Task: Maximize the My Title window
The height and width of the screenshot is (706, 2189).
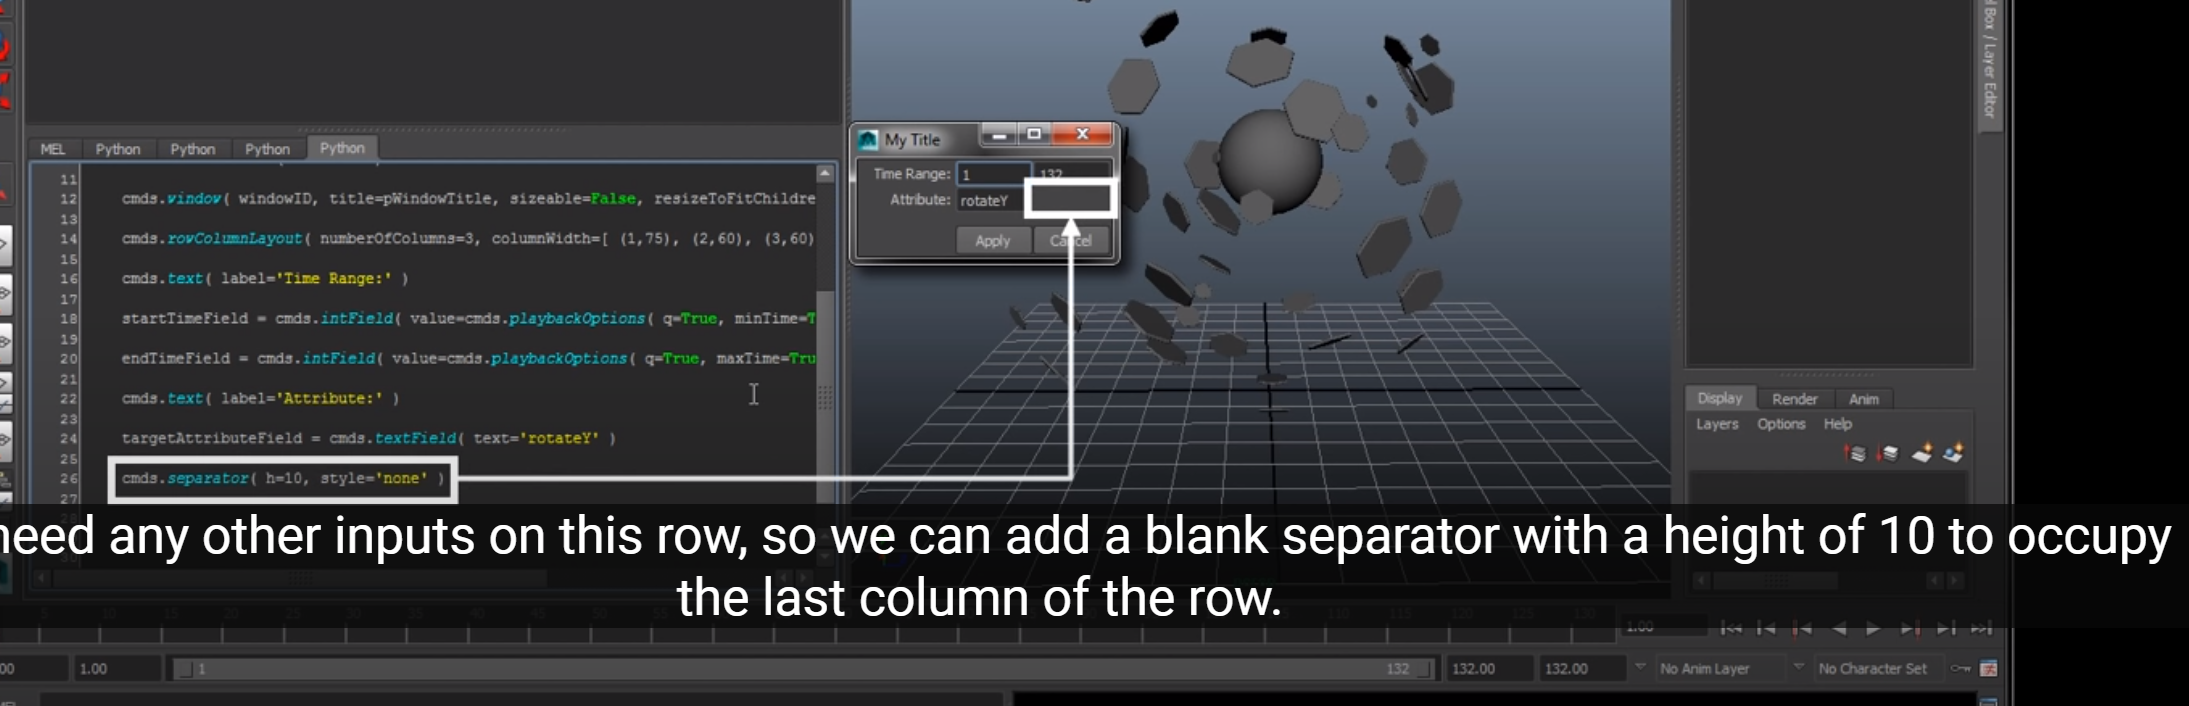Action: [1034, 134]
